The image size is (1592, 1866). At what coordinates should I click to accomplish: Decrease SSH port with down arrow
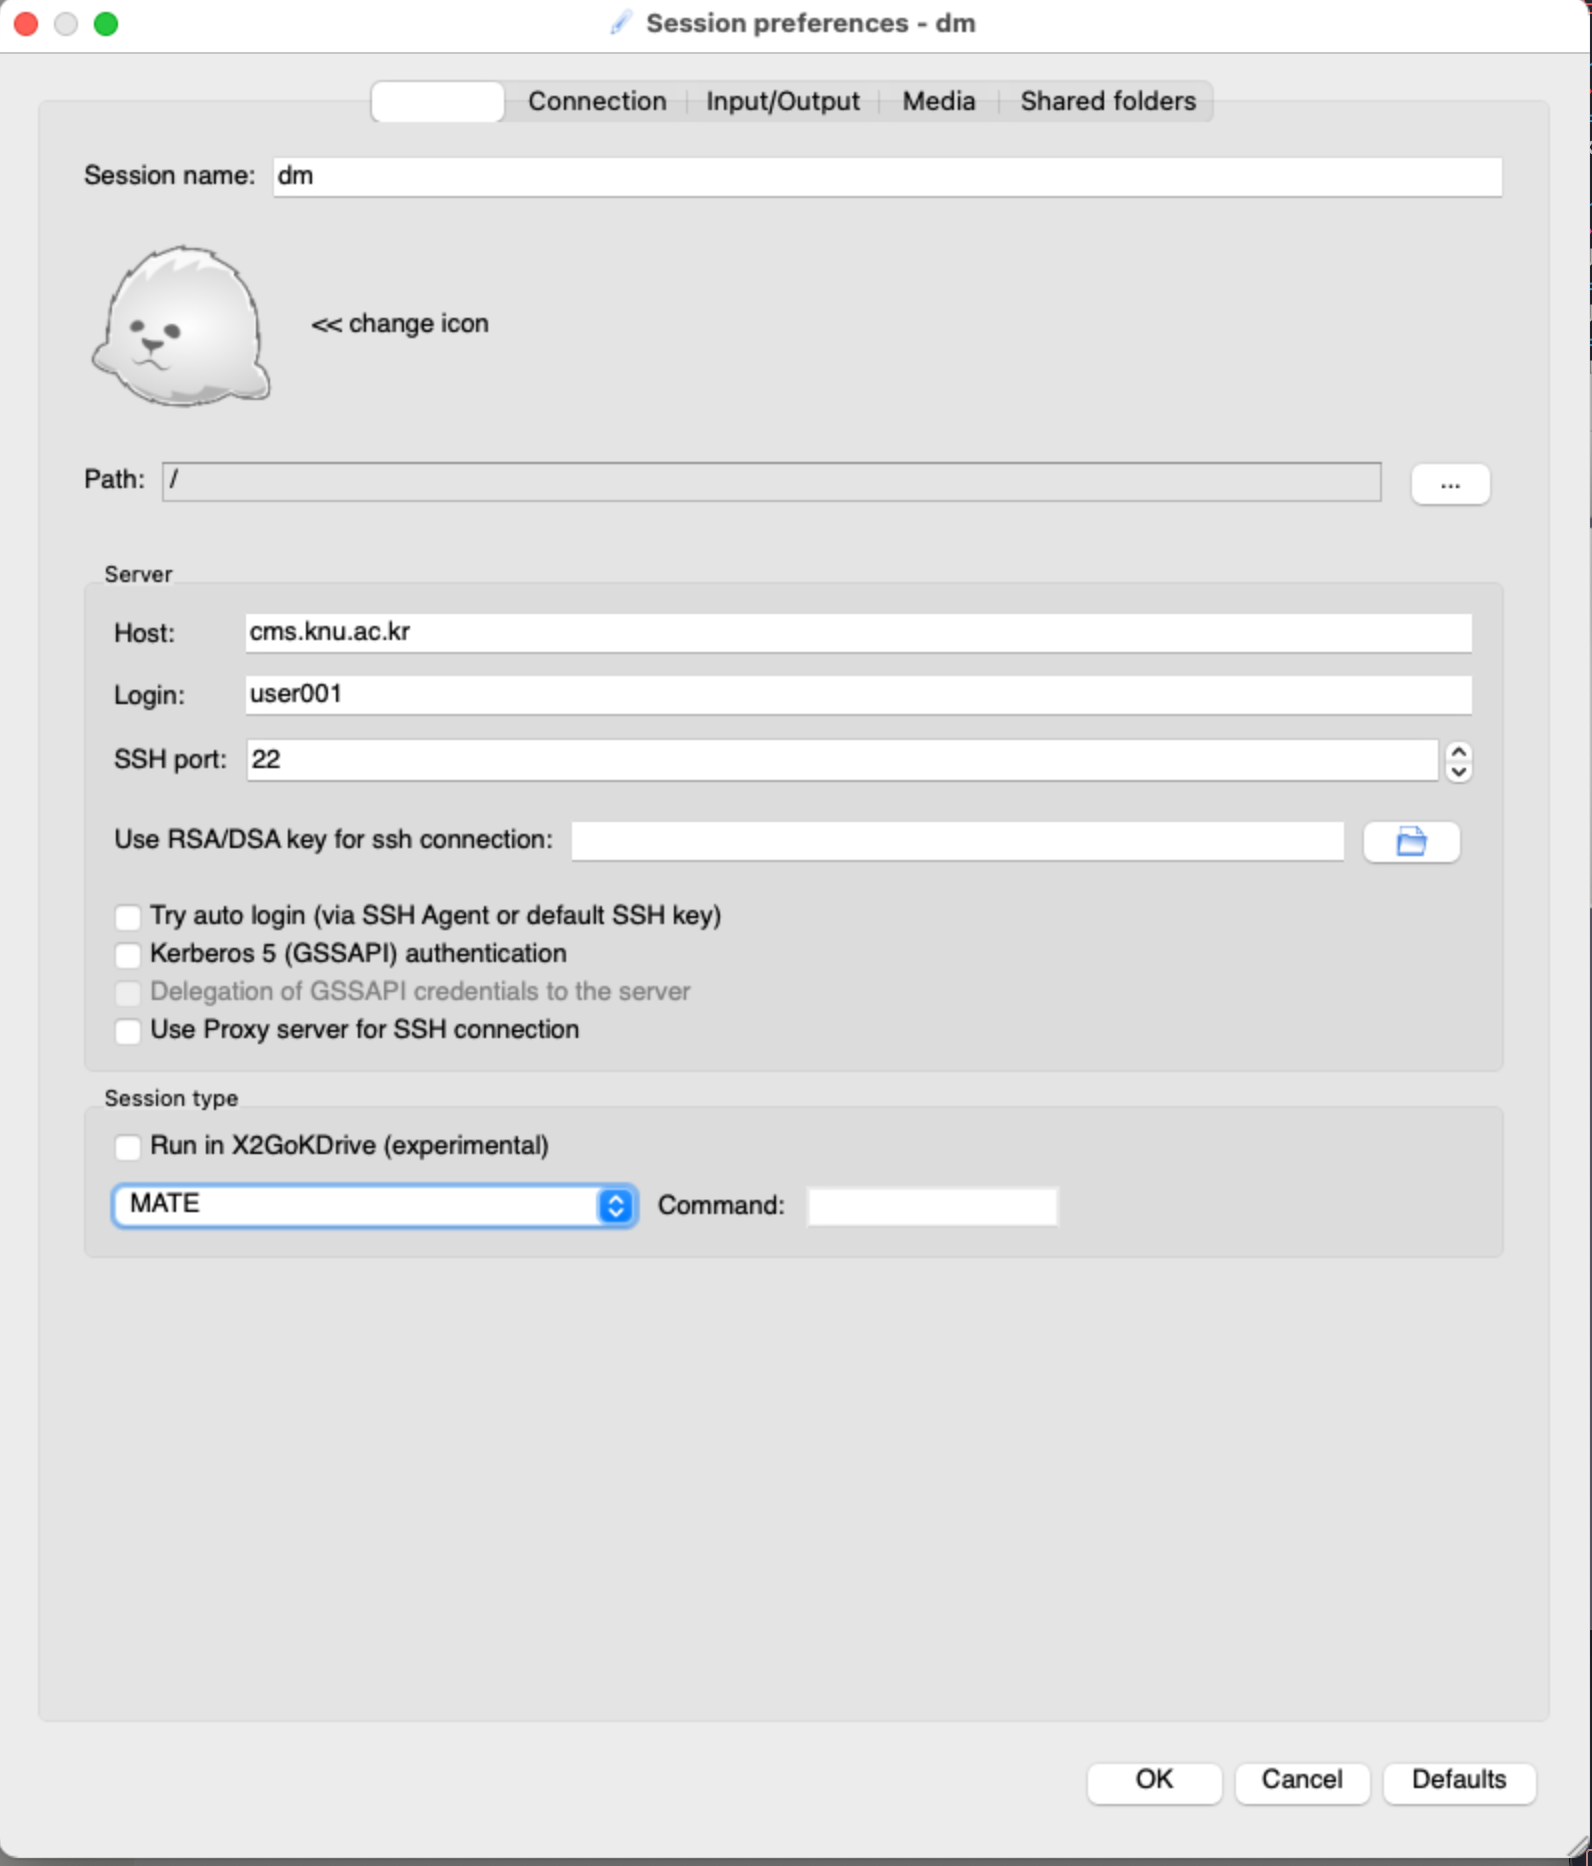pyautogui.click(x=1458, y=771)
